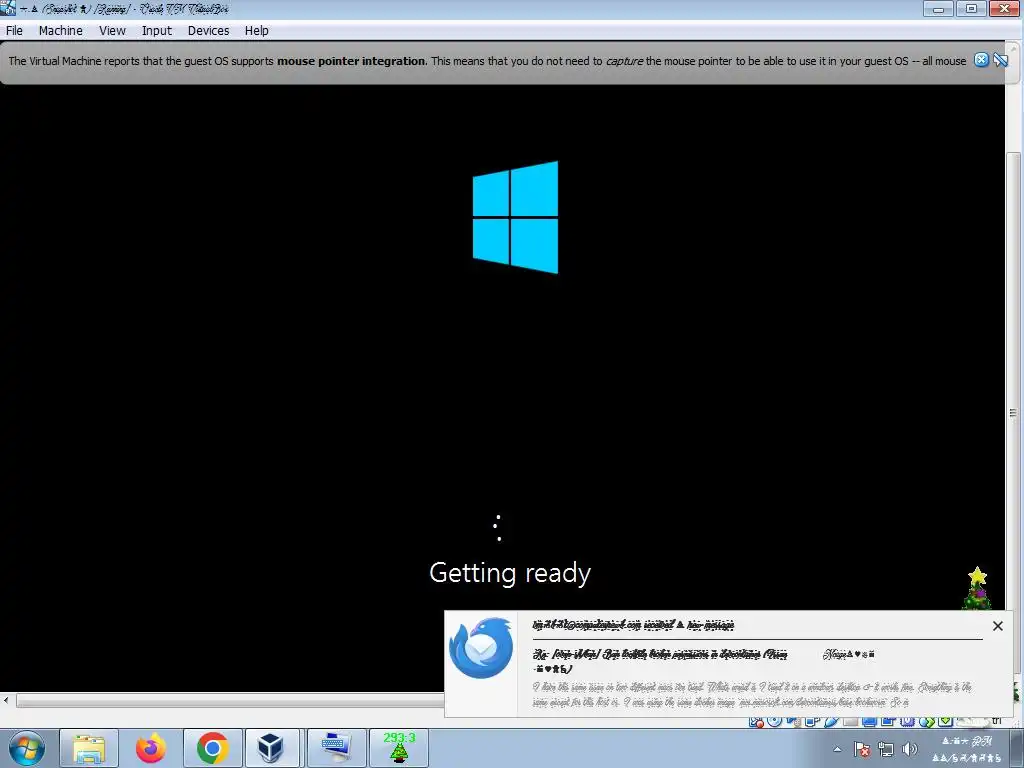Screen dimensions: 1024x768
Task: Click the VirtualBox icon in the title bar
Action: [x=8, y=8]
